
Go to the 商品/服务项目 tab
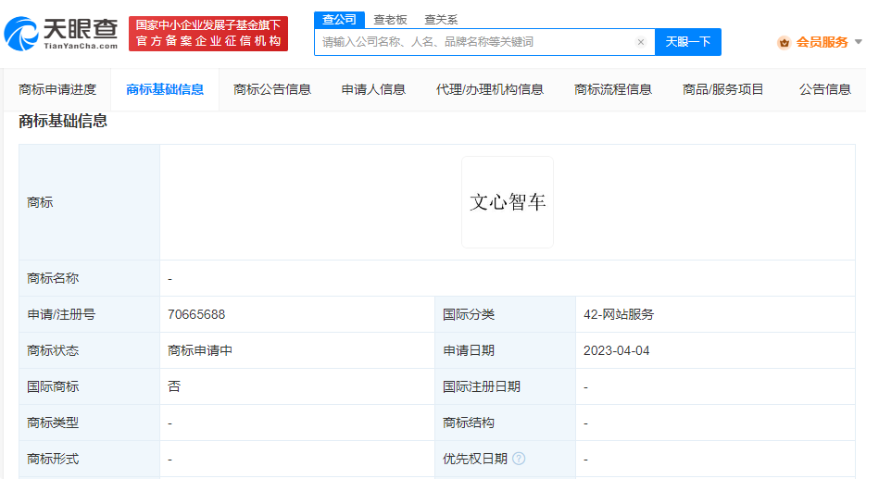[x=722, y=89]
